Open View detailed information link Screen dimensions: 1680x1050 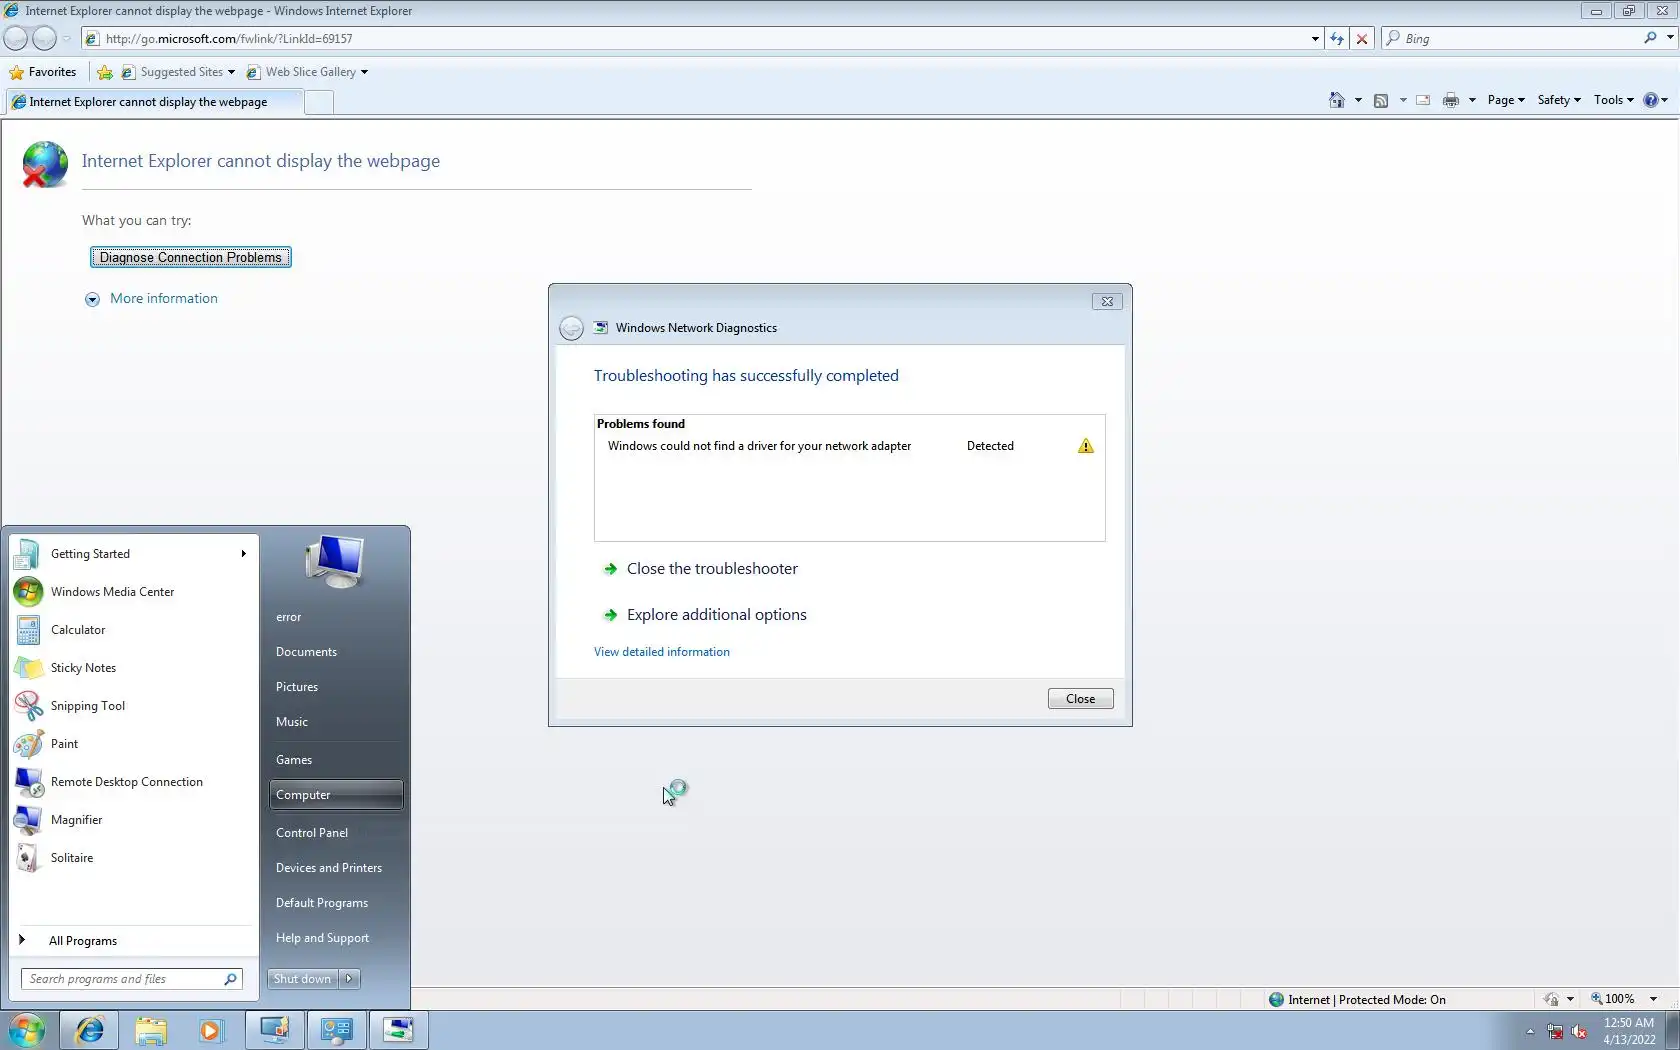tap(662, 652)
